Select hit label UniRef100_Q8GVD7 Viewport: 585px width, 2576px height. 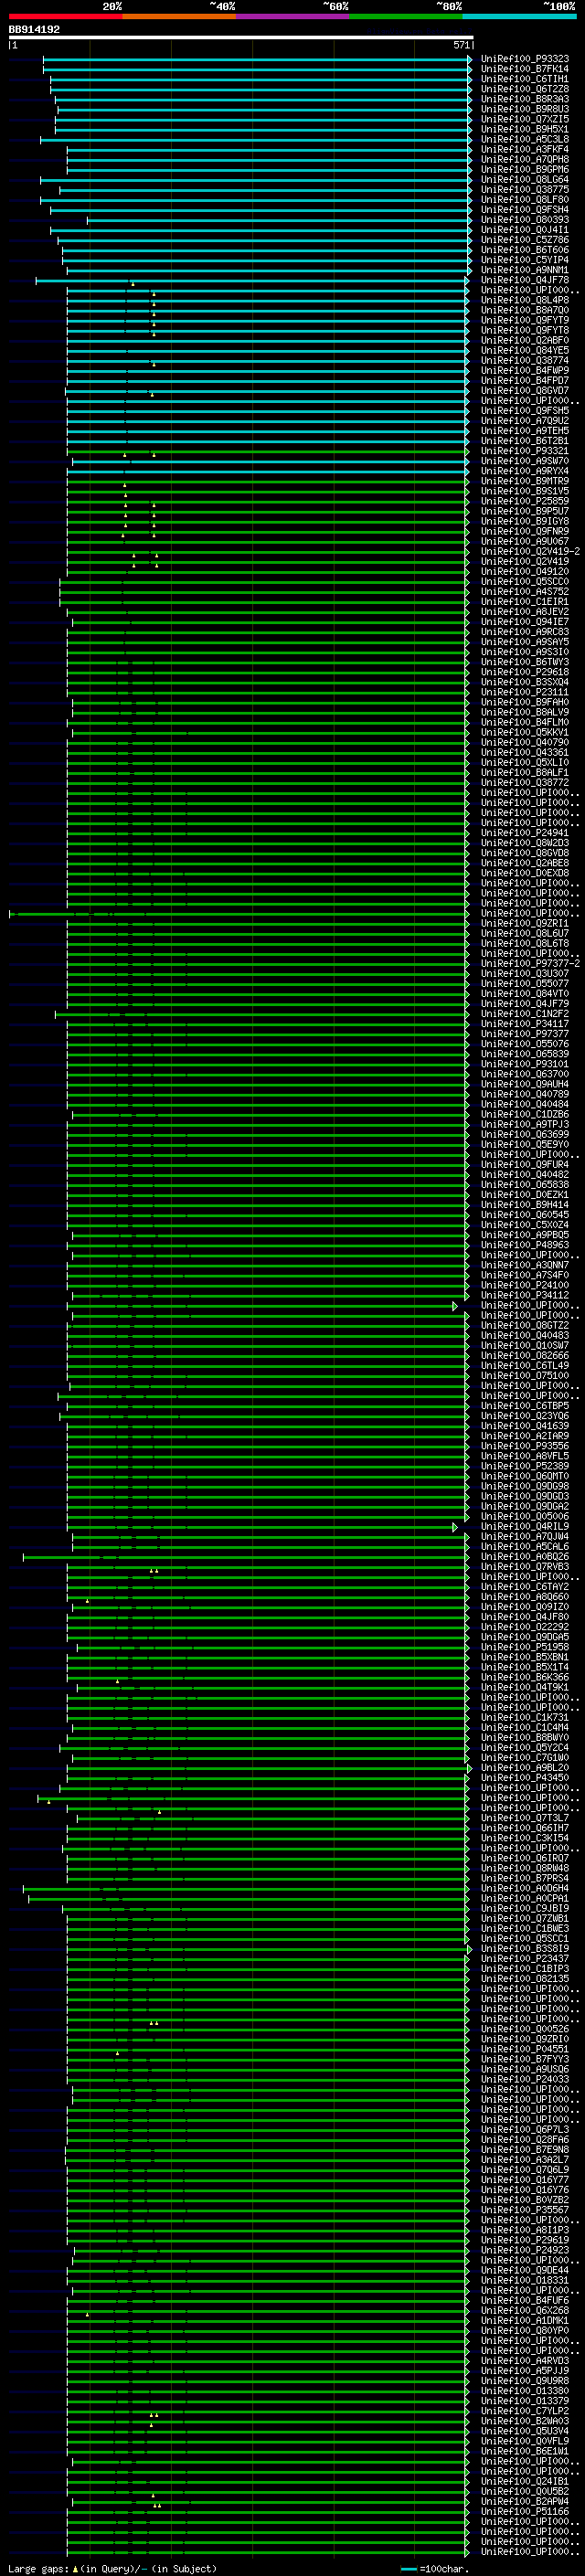525,391
